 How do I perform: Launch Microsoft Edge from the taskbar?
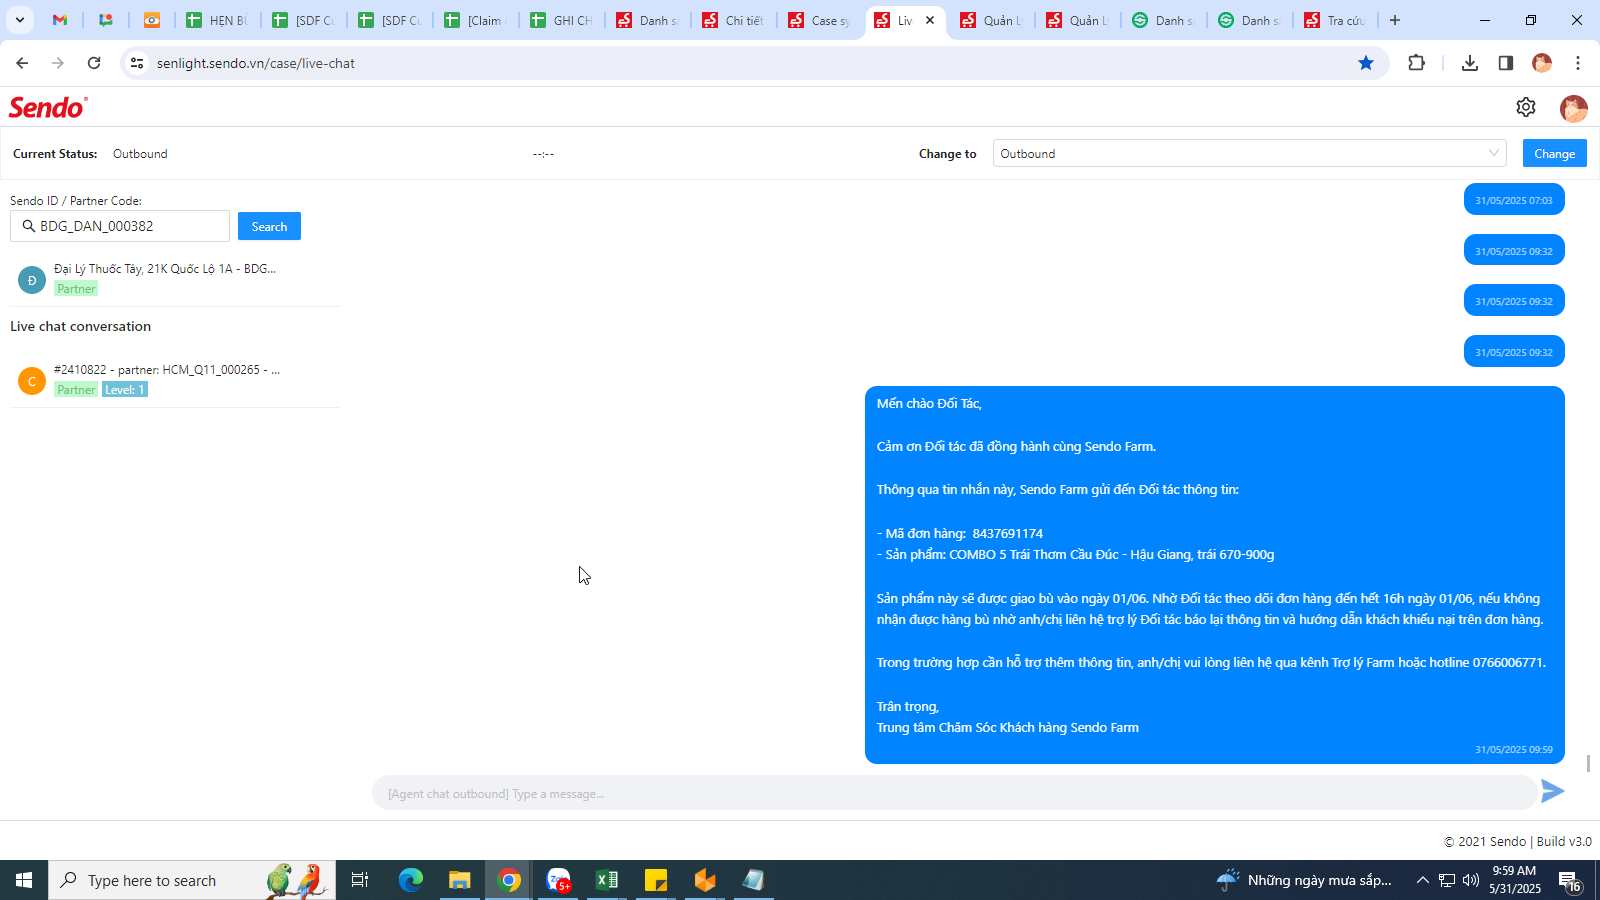[x=411, y=880]
